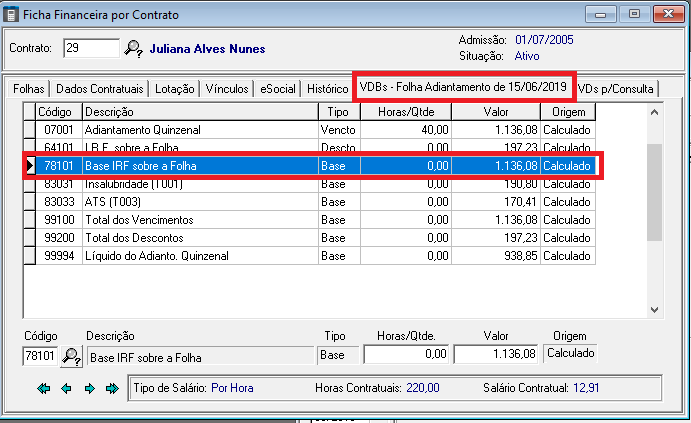Click the next record arrow

pyautogui.click(x=89, y=388)
